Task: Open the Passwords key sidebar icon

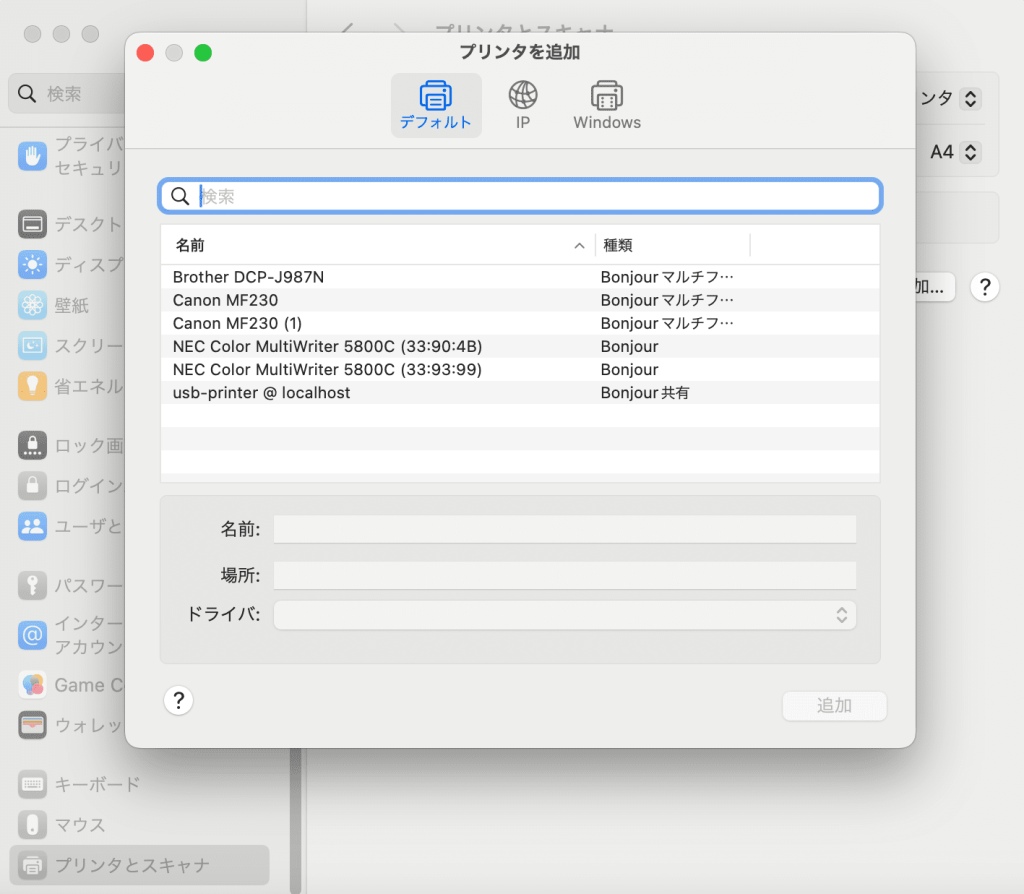Action: coord(33,586)
